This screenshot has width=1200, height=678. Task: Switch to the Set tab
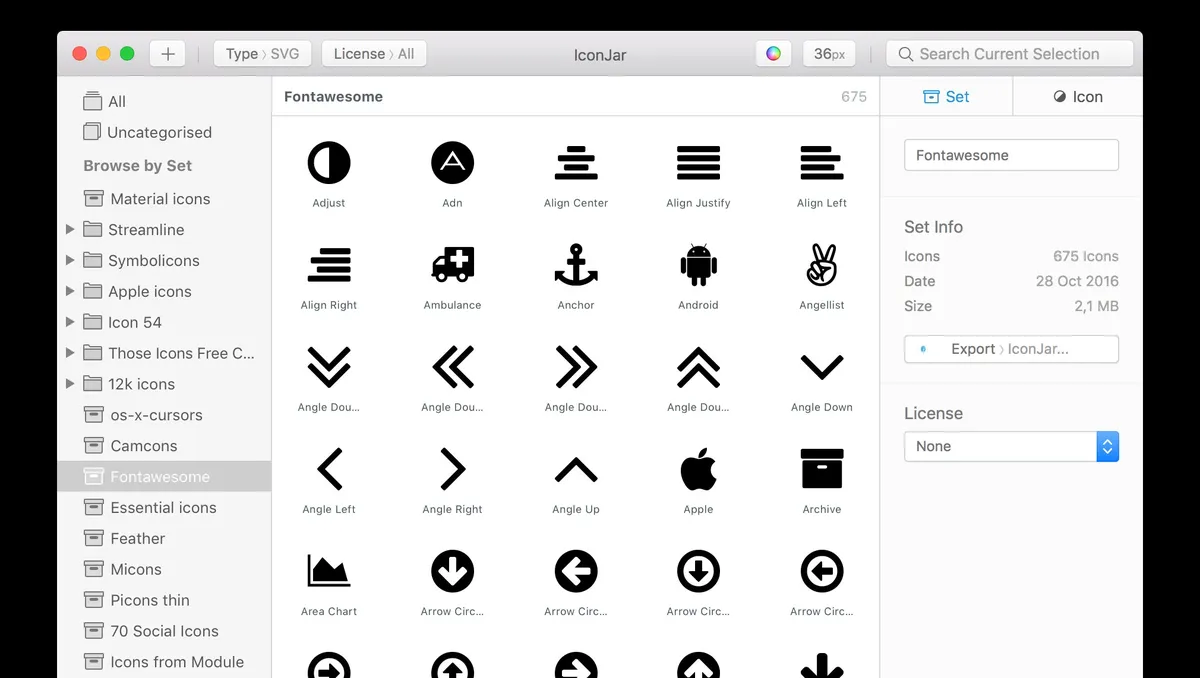[x=946, y=97]
